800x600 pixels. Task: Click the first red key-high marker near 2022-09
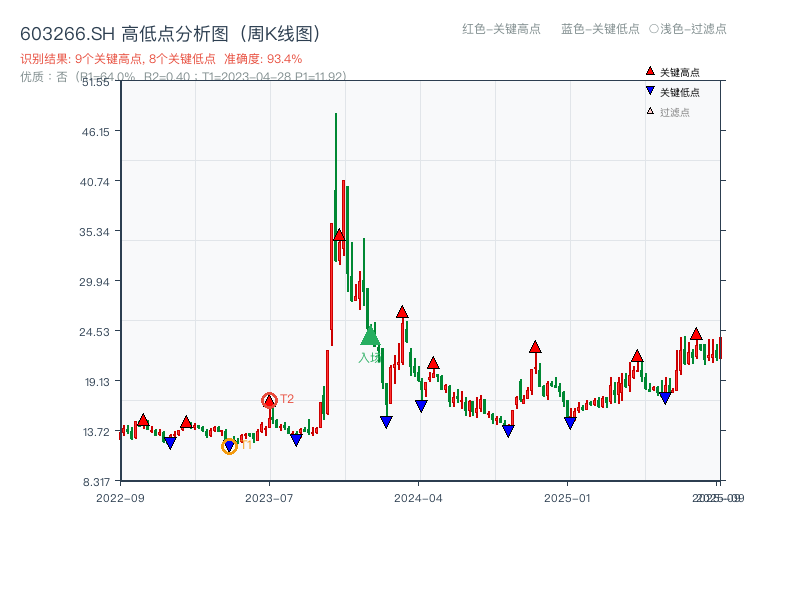pos(143,418)
